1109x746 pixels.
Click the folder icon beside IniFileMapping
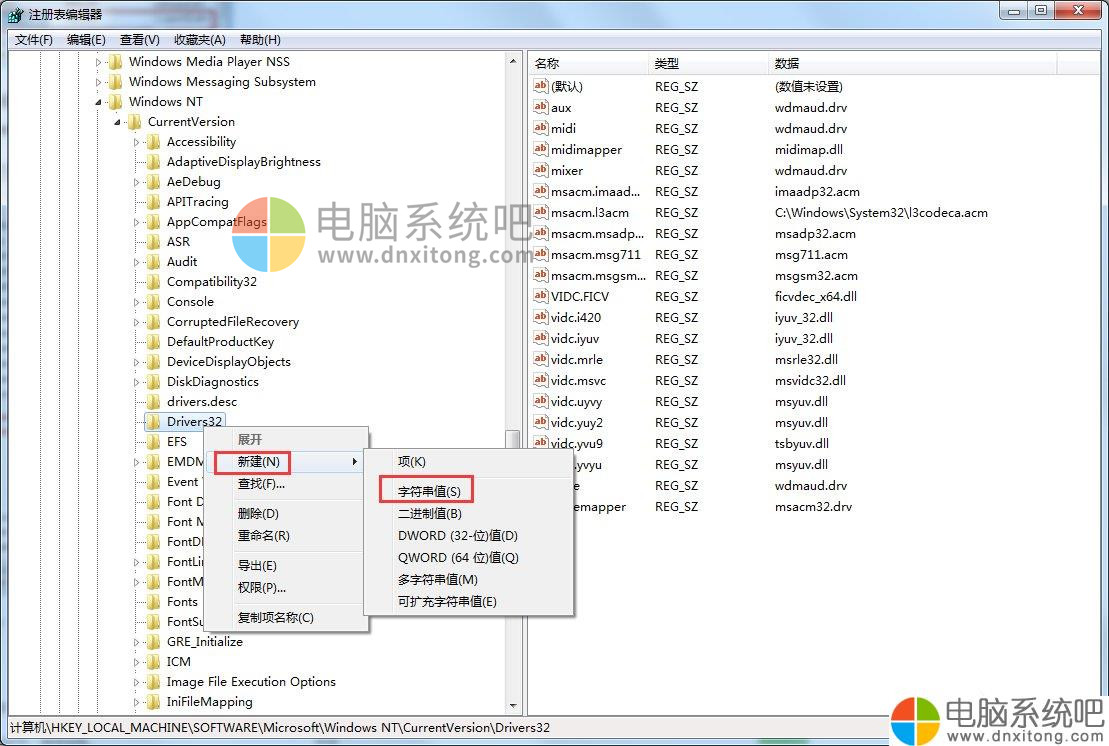(153, 702)
